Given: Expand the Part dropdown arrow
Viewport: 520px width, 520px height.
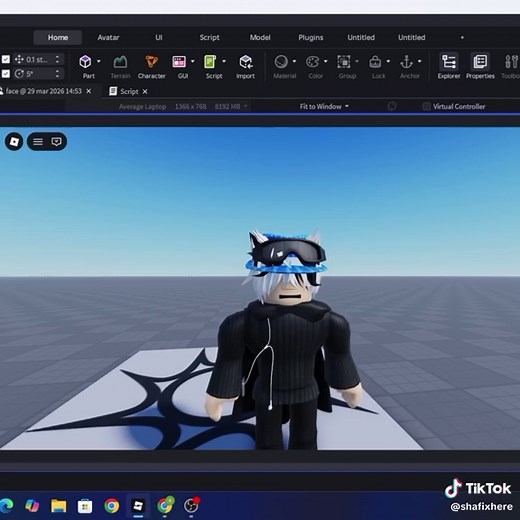Looking at the screenshot, I should (99, 61).
